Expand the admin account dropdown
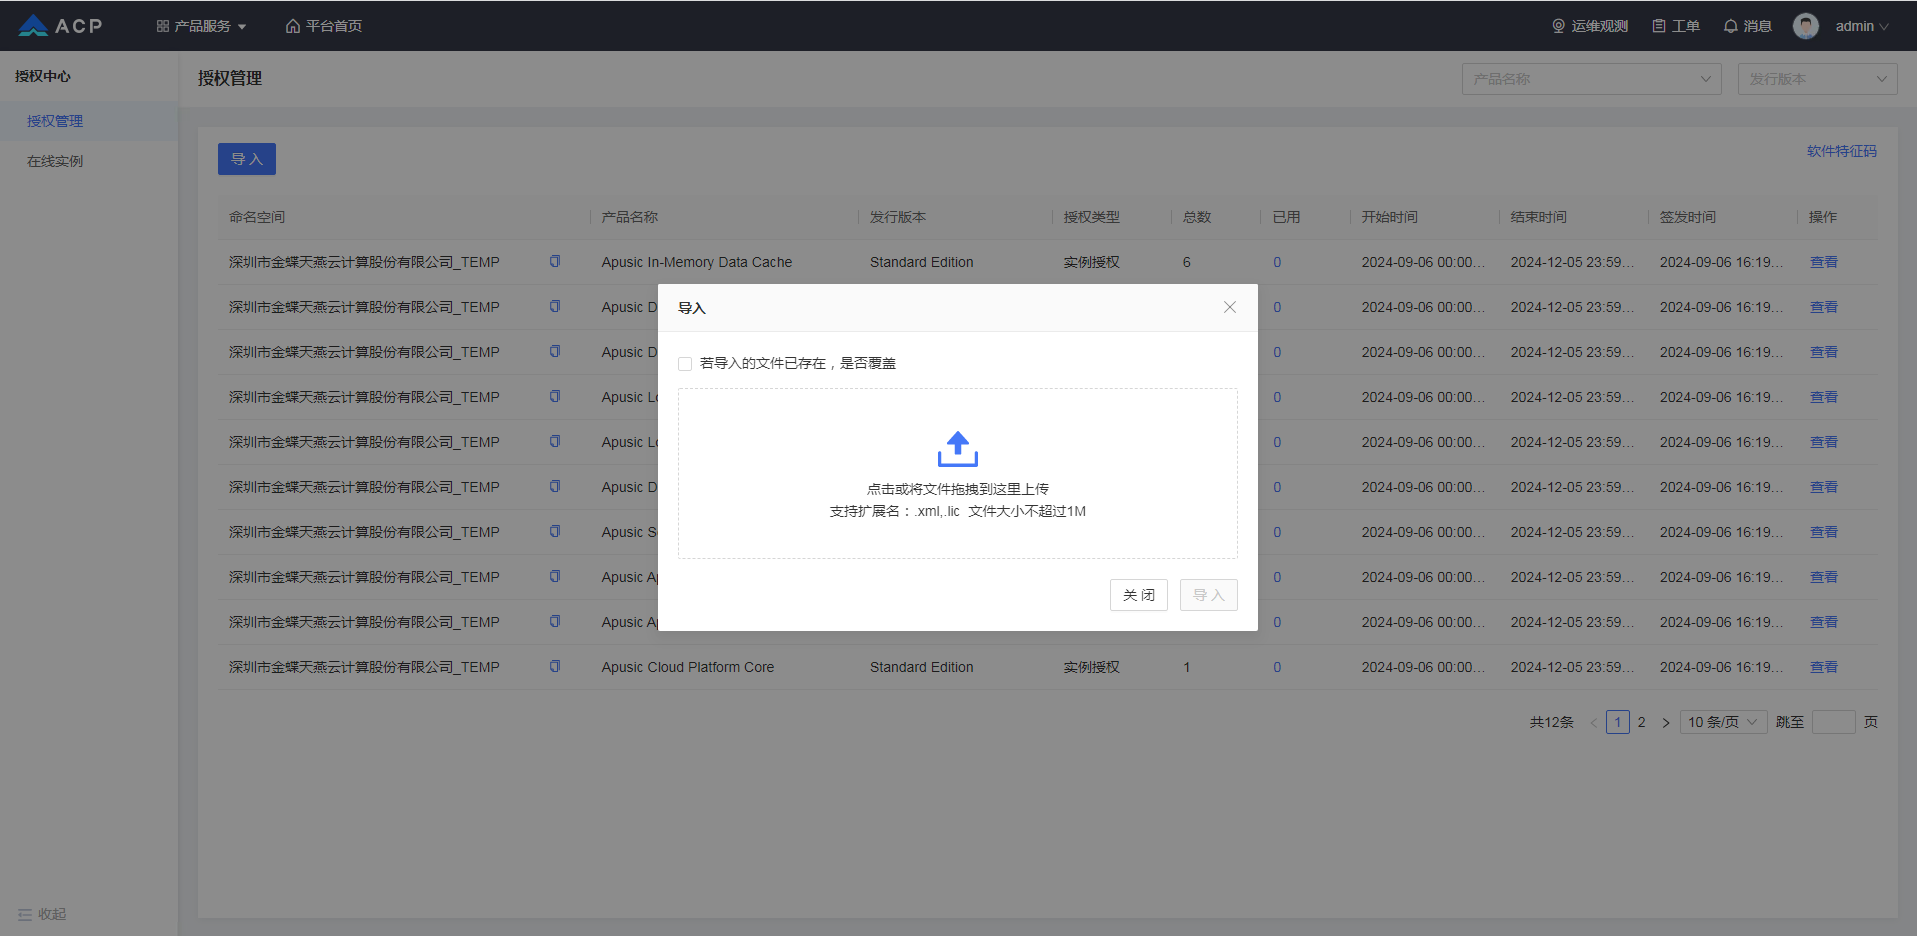1917x936 pixels. pos(1862,26)
